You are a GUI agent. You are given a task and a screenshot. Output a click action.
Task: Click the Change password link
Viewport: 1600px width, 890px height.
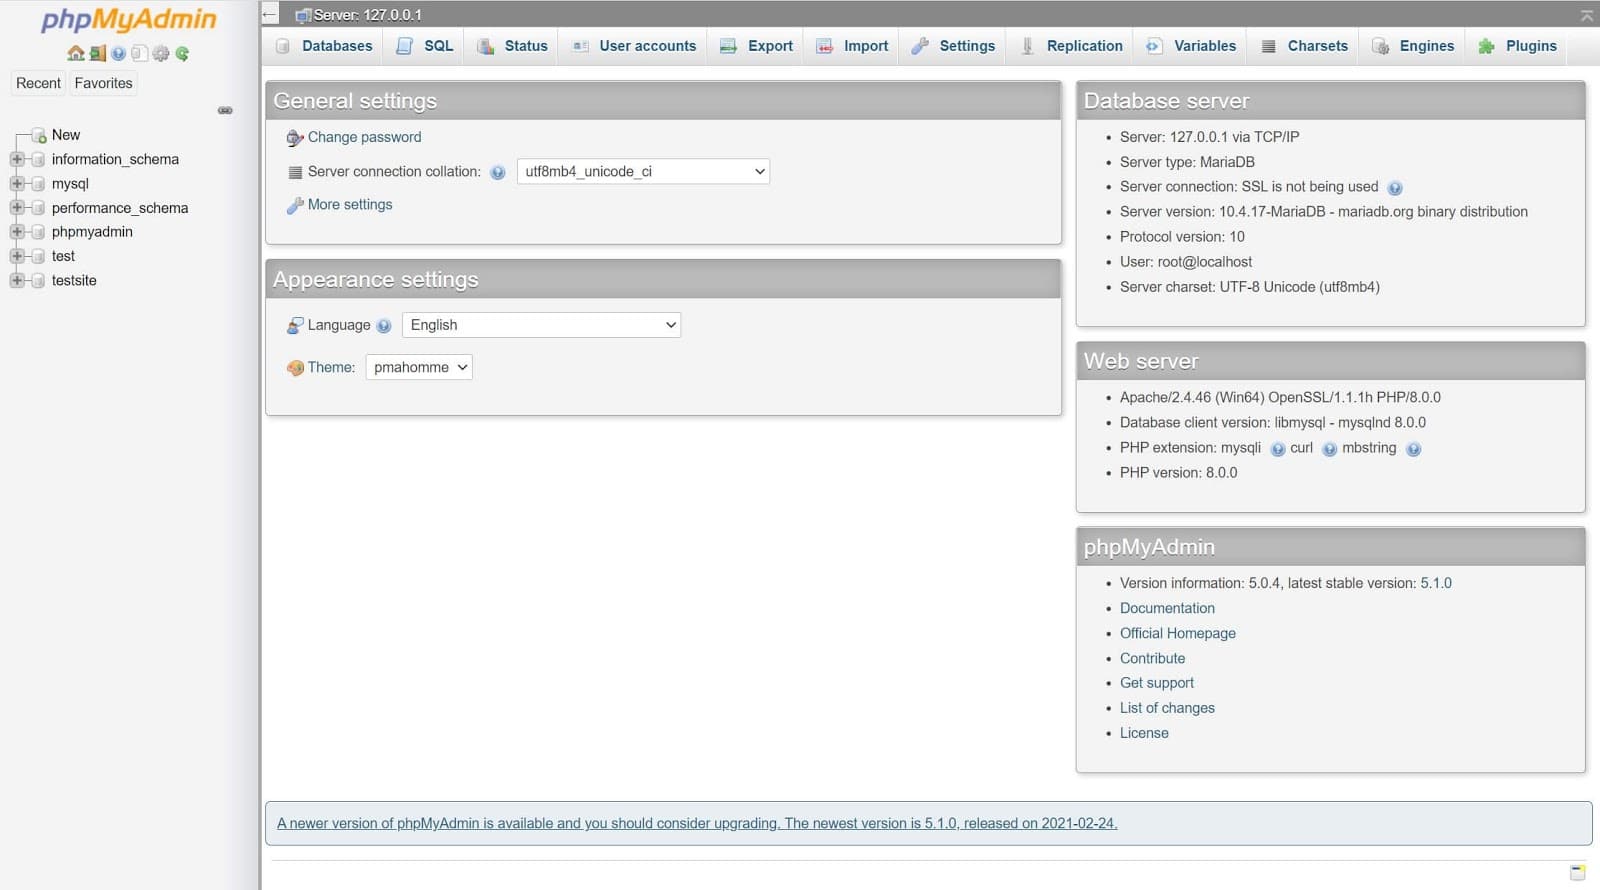(364, 137)
